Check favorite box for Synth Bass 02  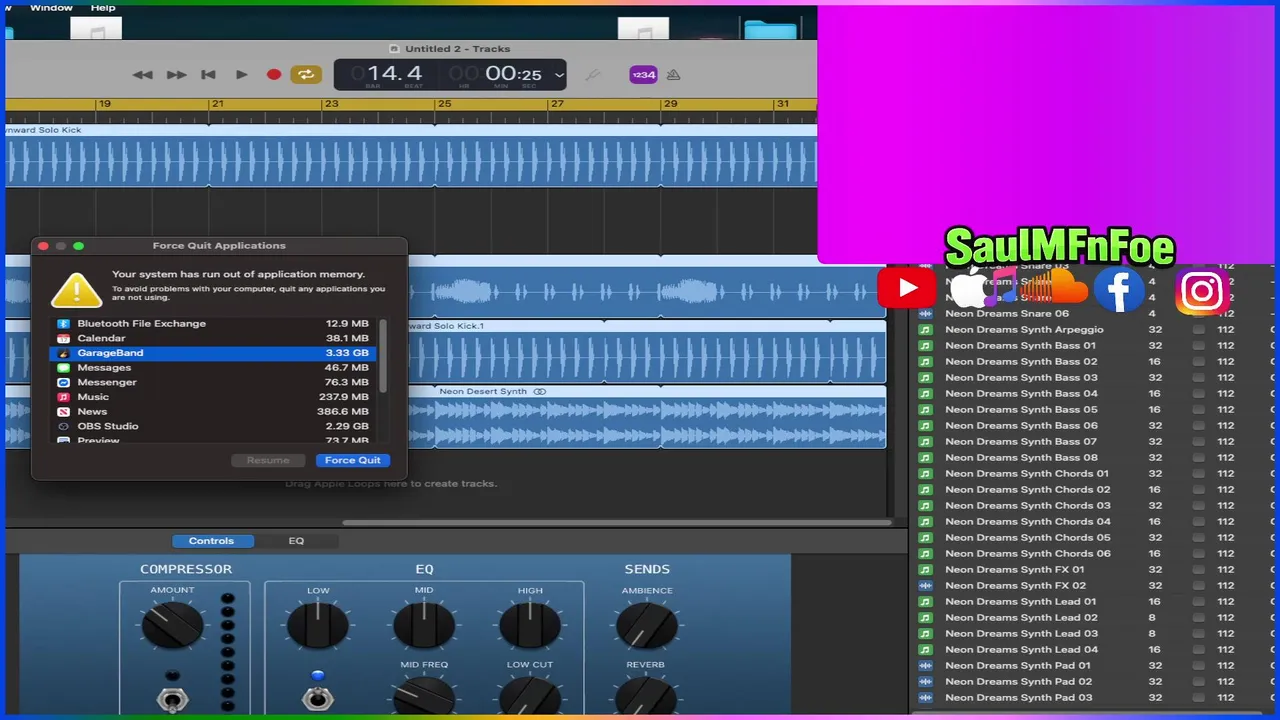1198,362
